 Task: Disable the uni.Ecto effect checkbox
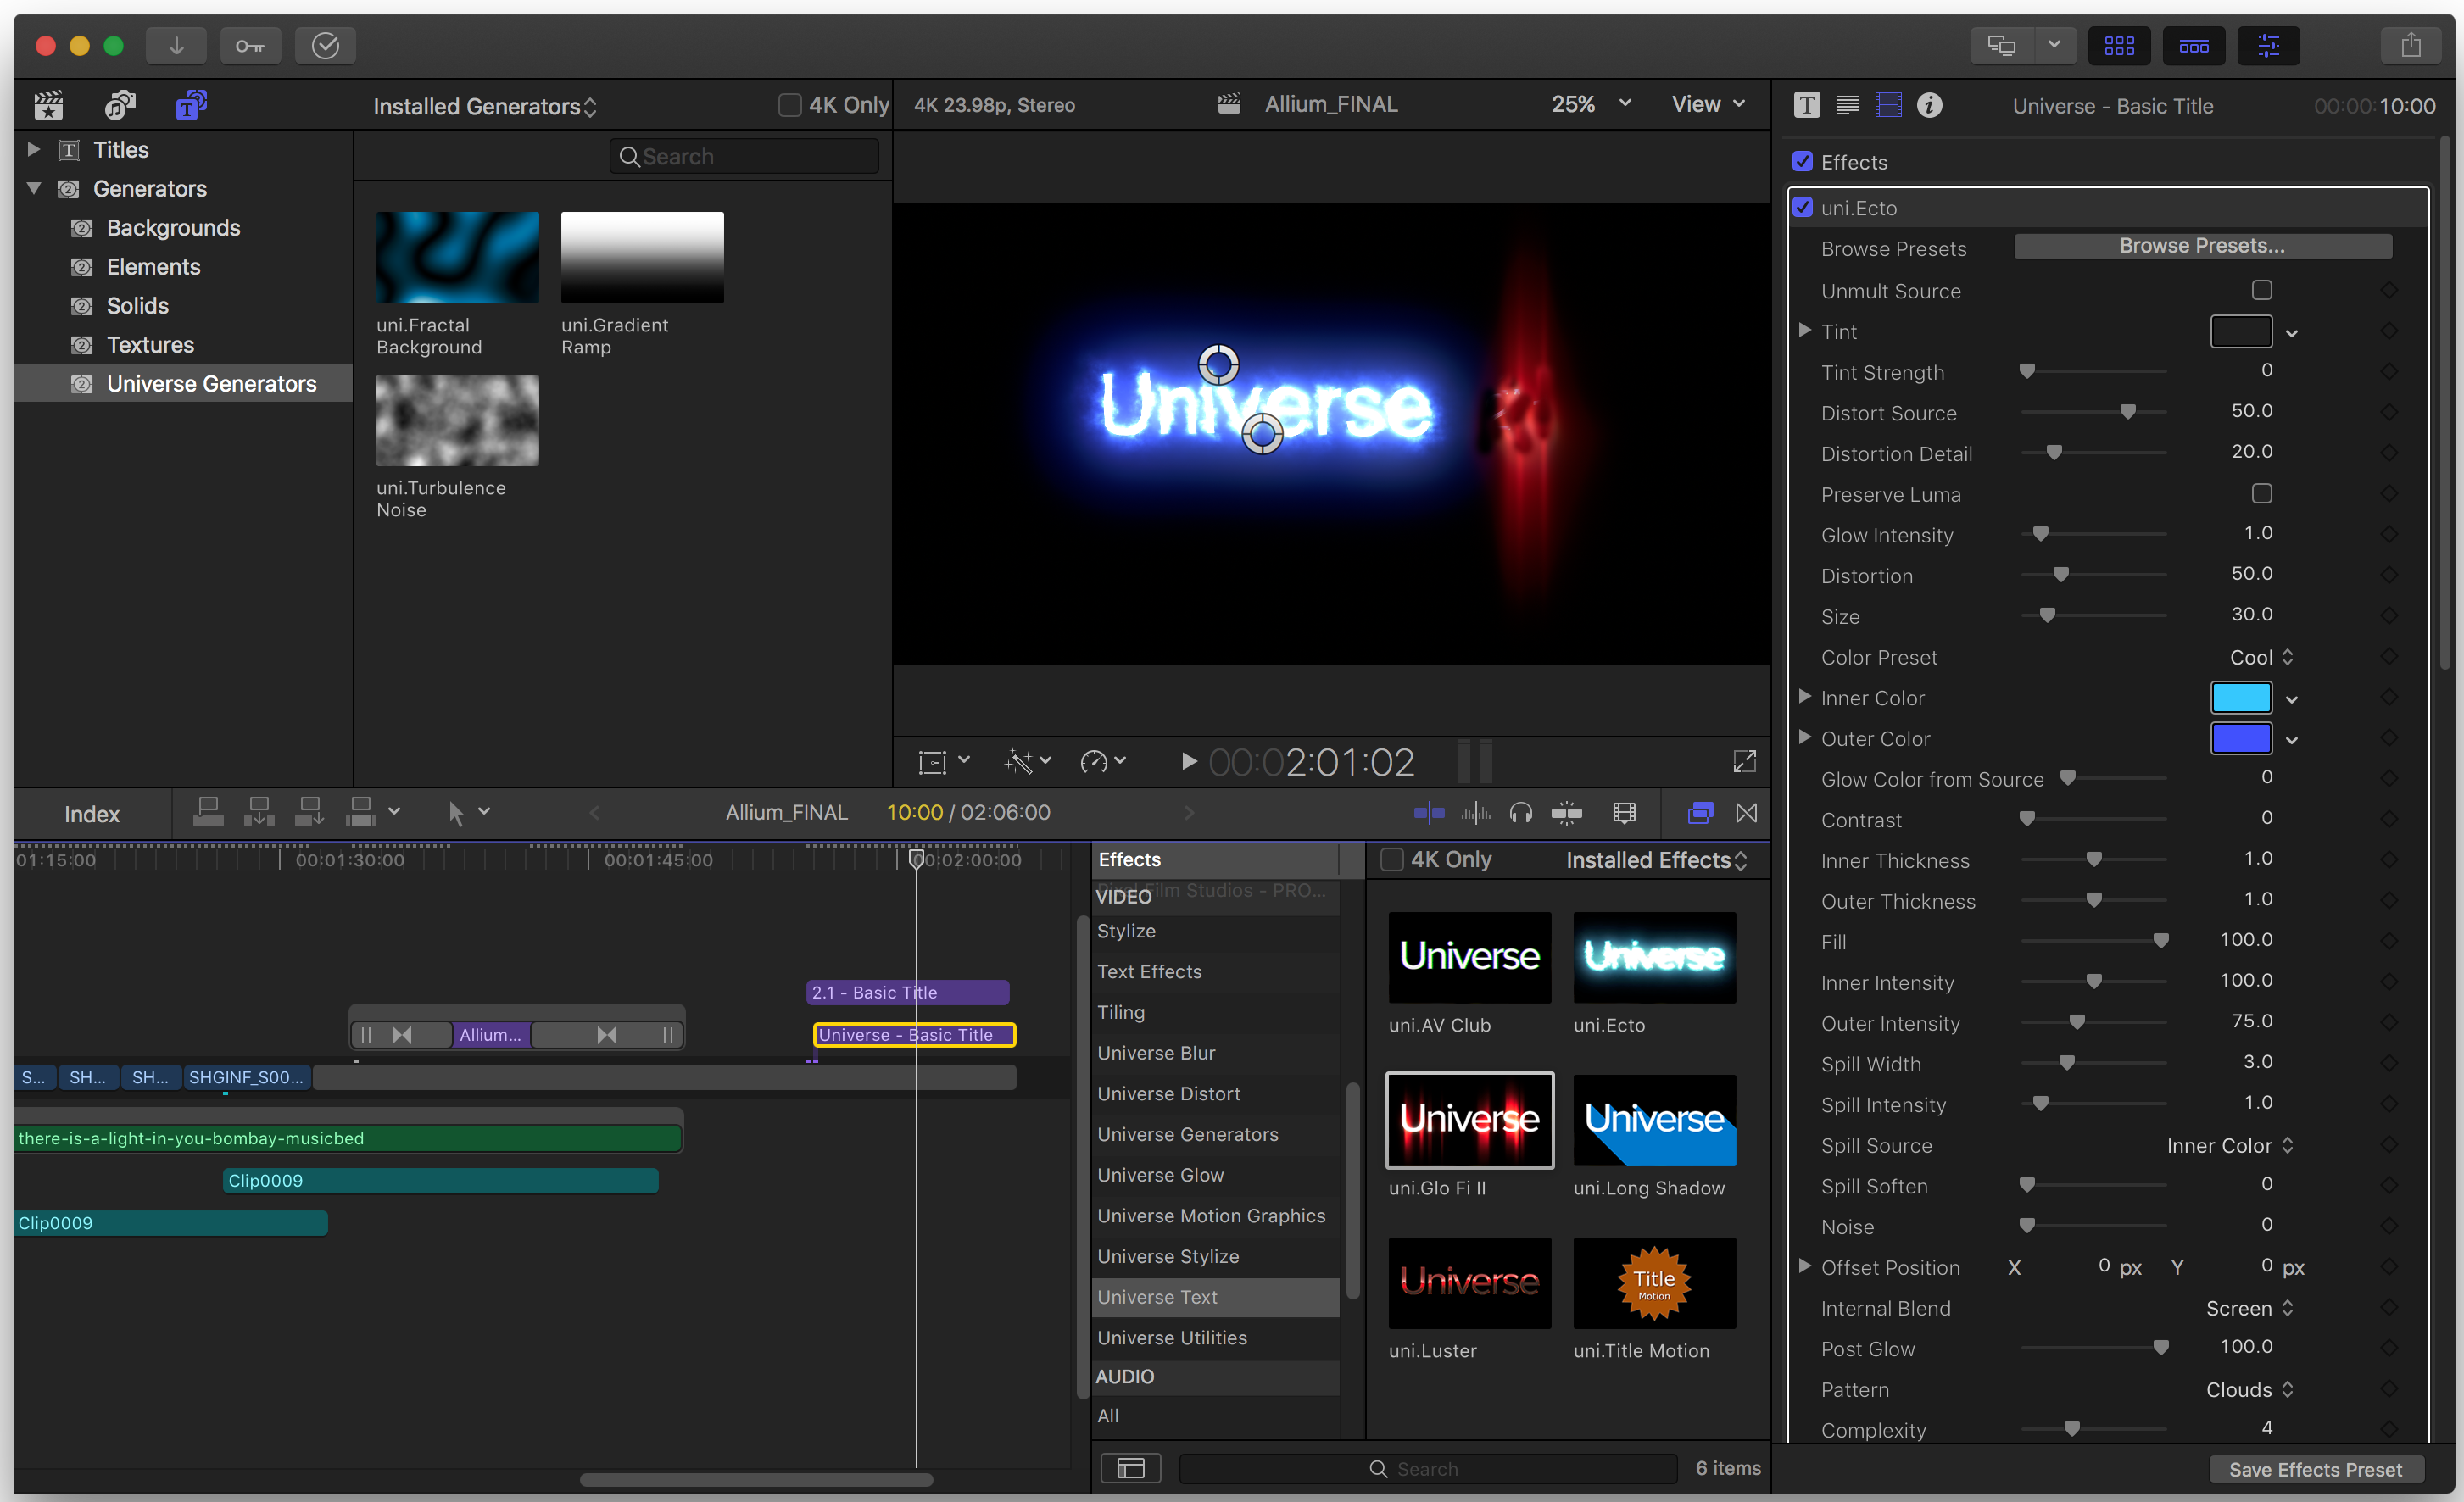[1802, 207]
